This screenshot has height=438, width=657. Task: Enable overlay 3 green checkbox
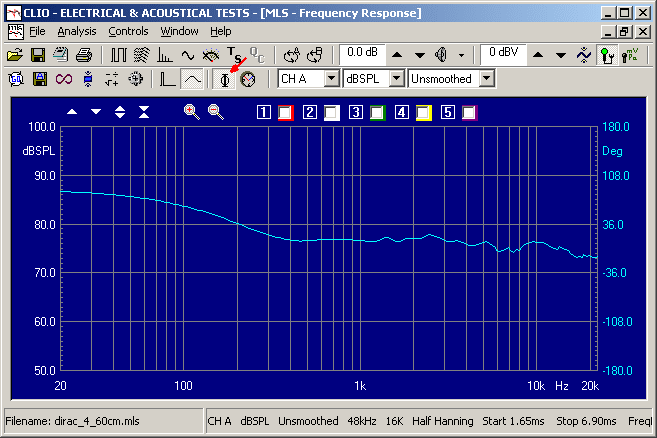[377, 112]
